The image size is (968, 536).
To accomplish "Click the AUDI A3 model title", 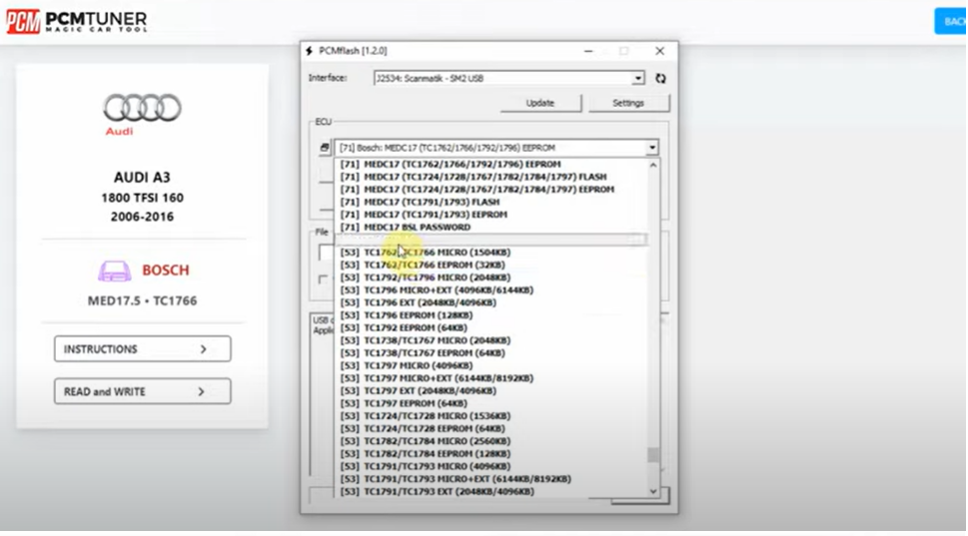I will [142, 177].
